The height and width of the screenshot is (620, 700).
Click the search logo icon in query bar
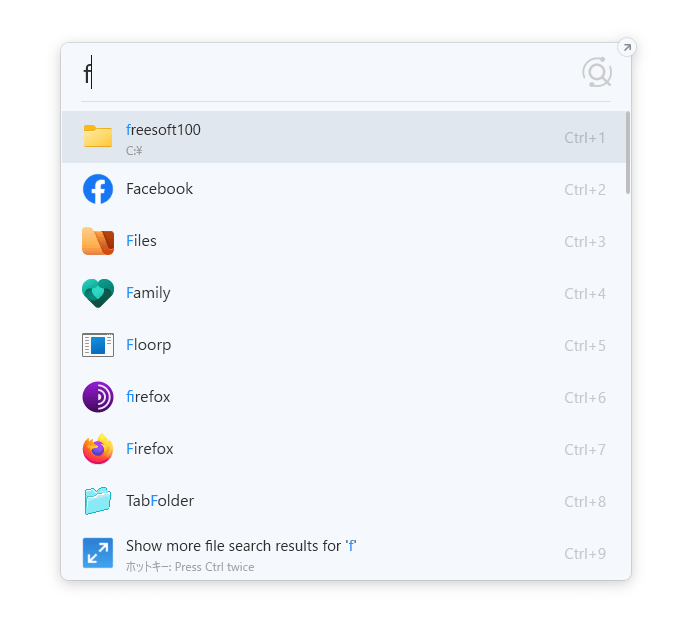pos(597,72)
